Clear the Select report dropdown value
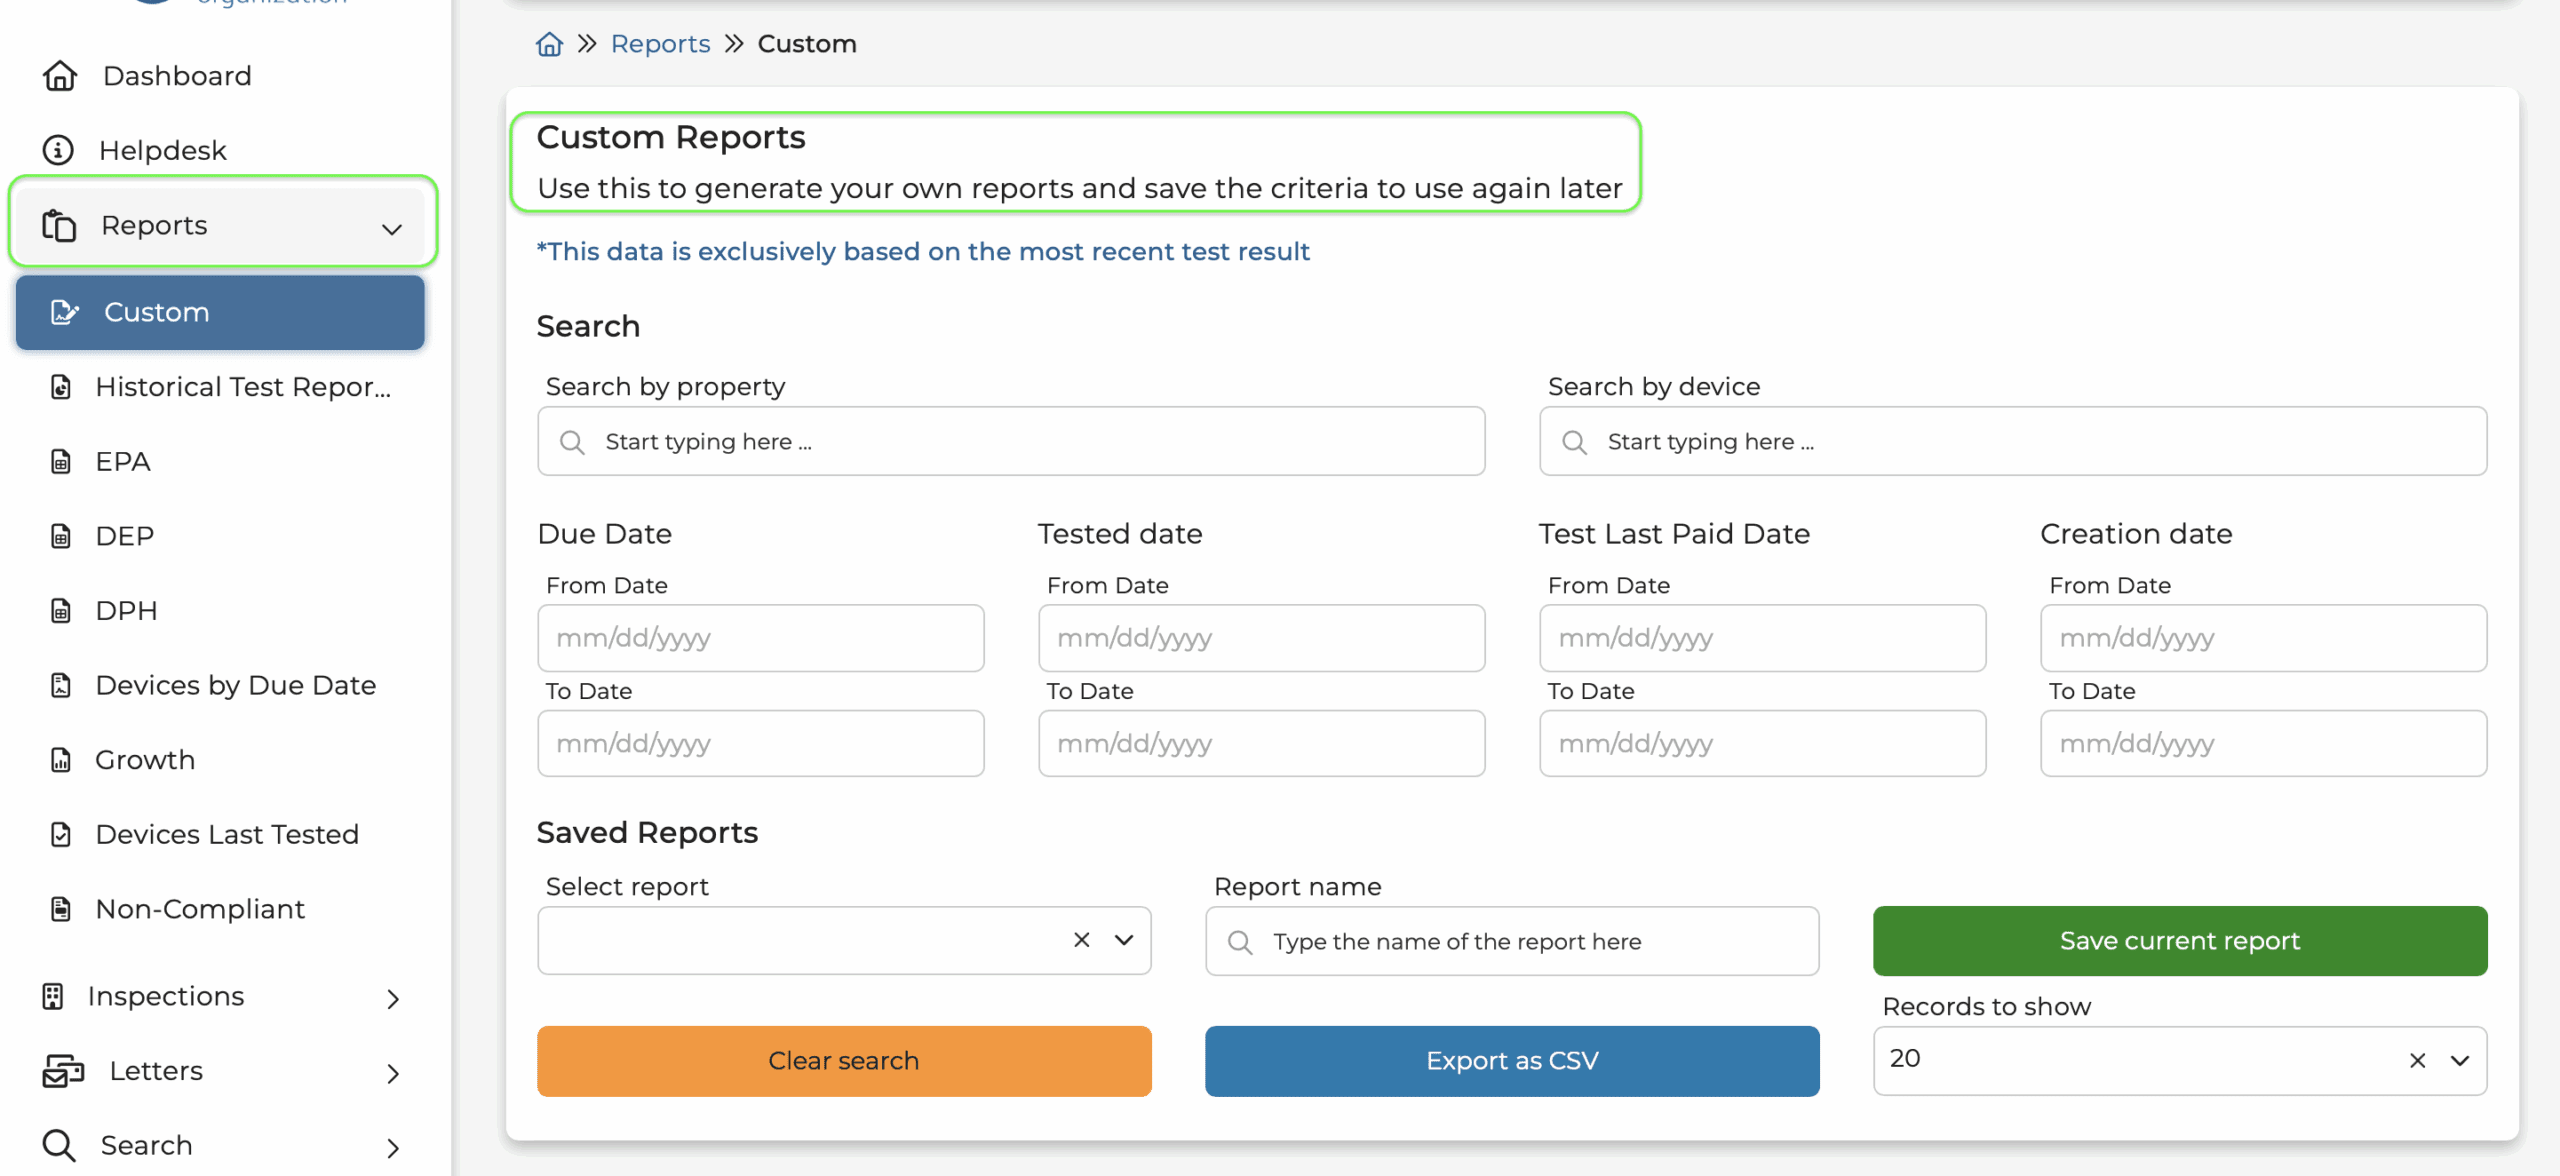Screen dimensions: 2560x1176 click(x=1082, y=940)
